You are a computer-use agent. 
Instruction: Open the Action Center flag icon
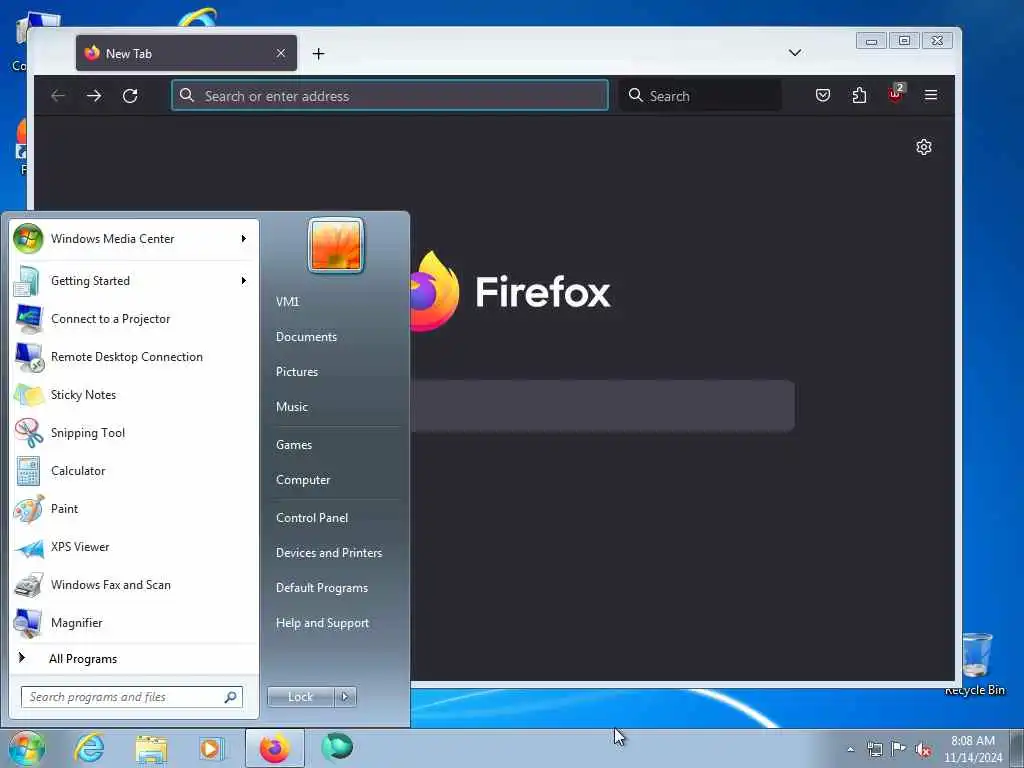point(899,748)
